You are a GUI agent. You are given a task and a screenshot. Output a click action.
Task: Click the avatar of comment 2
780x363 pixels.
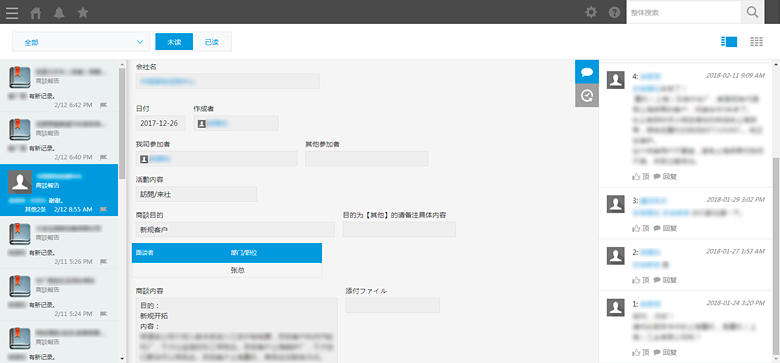coord(616,256)
